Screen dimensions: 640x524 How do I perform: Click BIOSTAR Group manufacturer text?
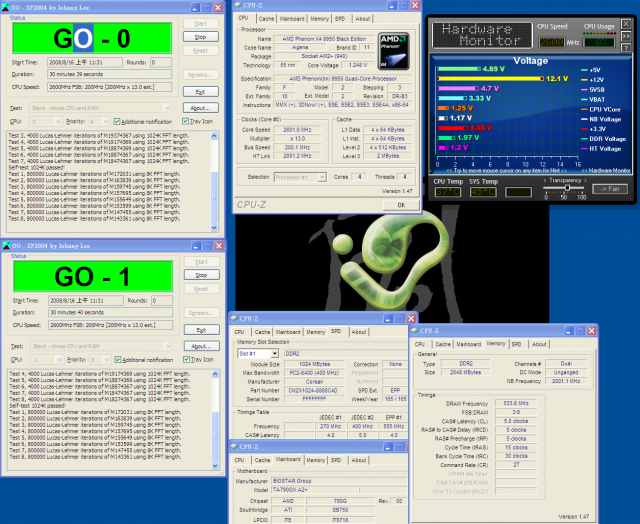[292, 481]
